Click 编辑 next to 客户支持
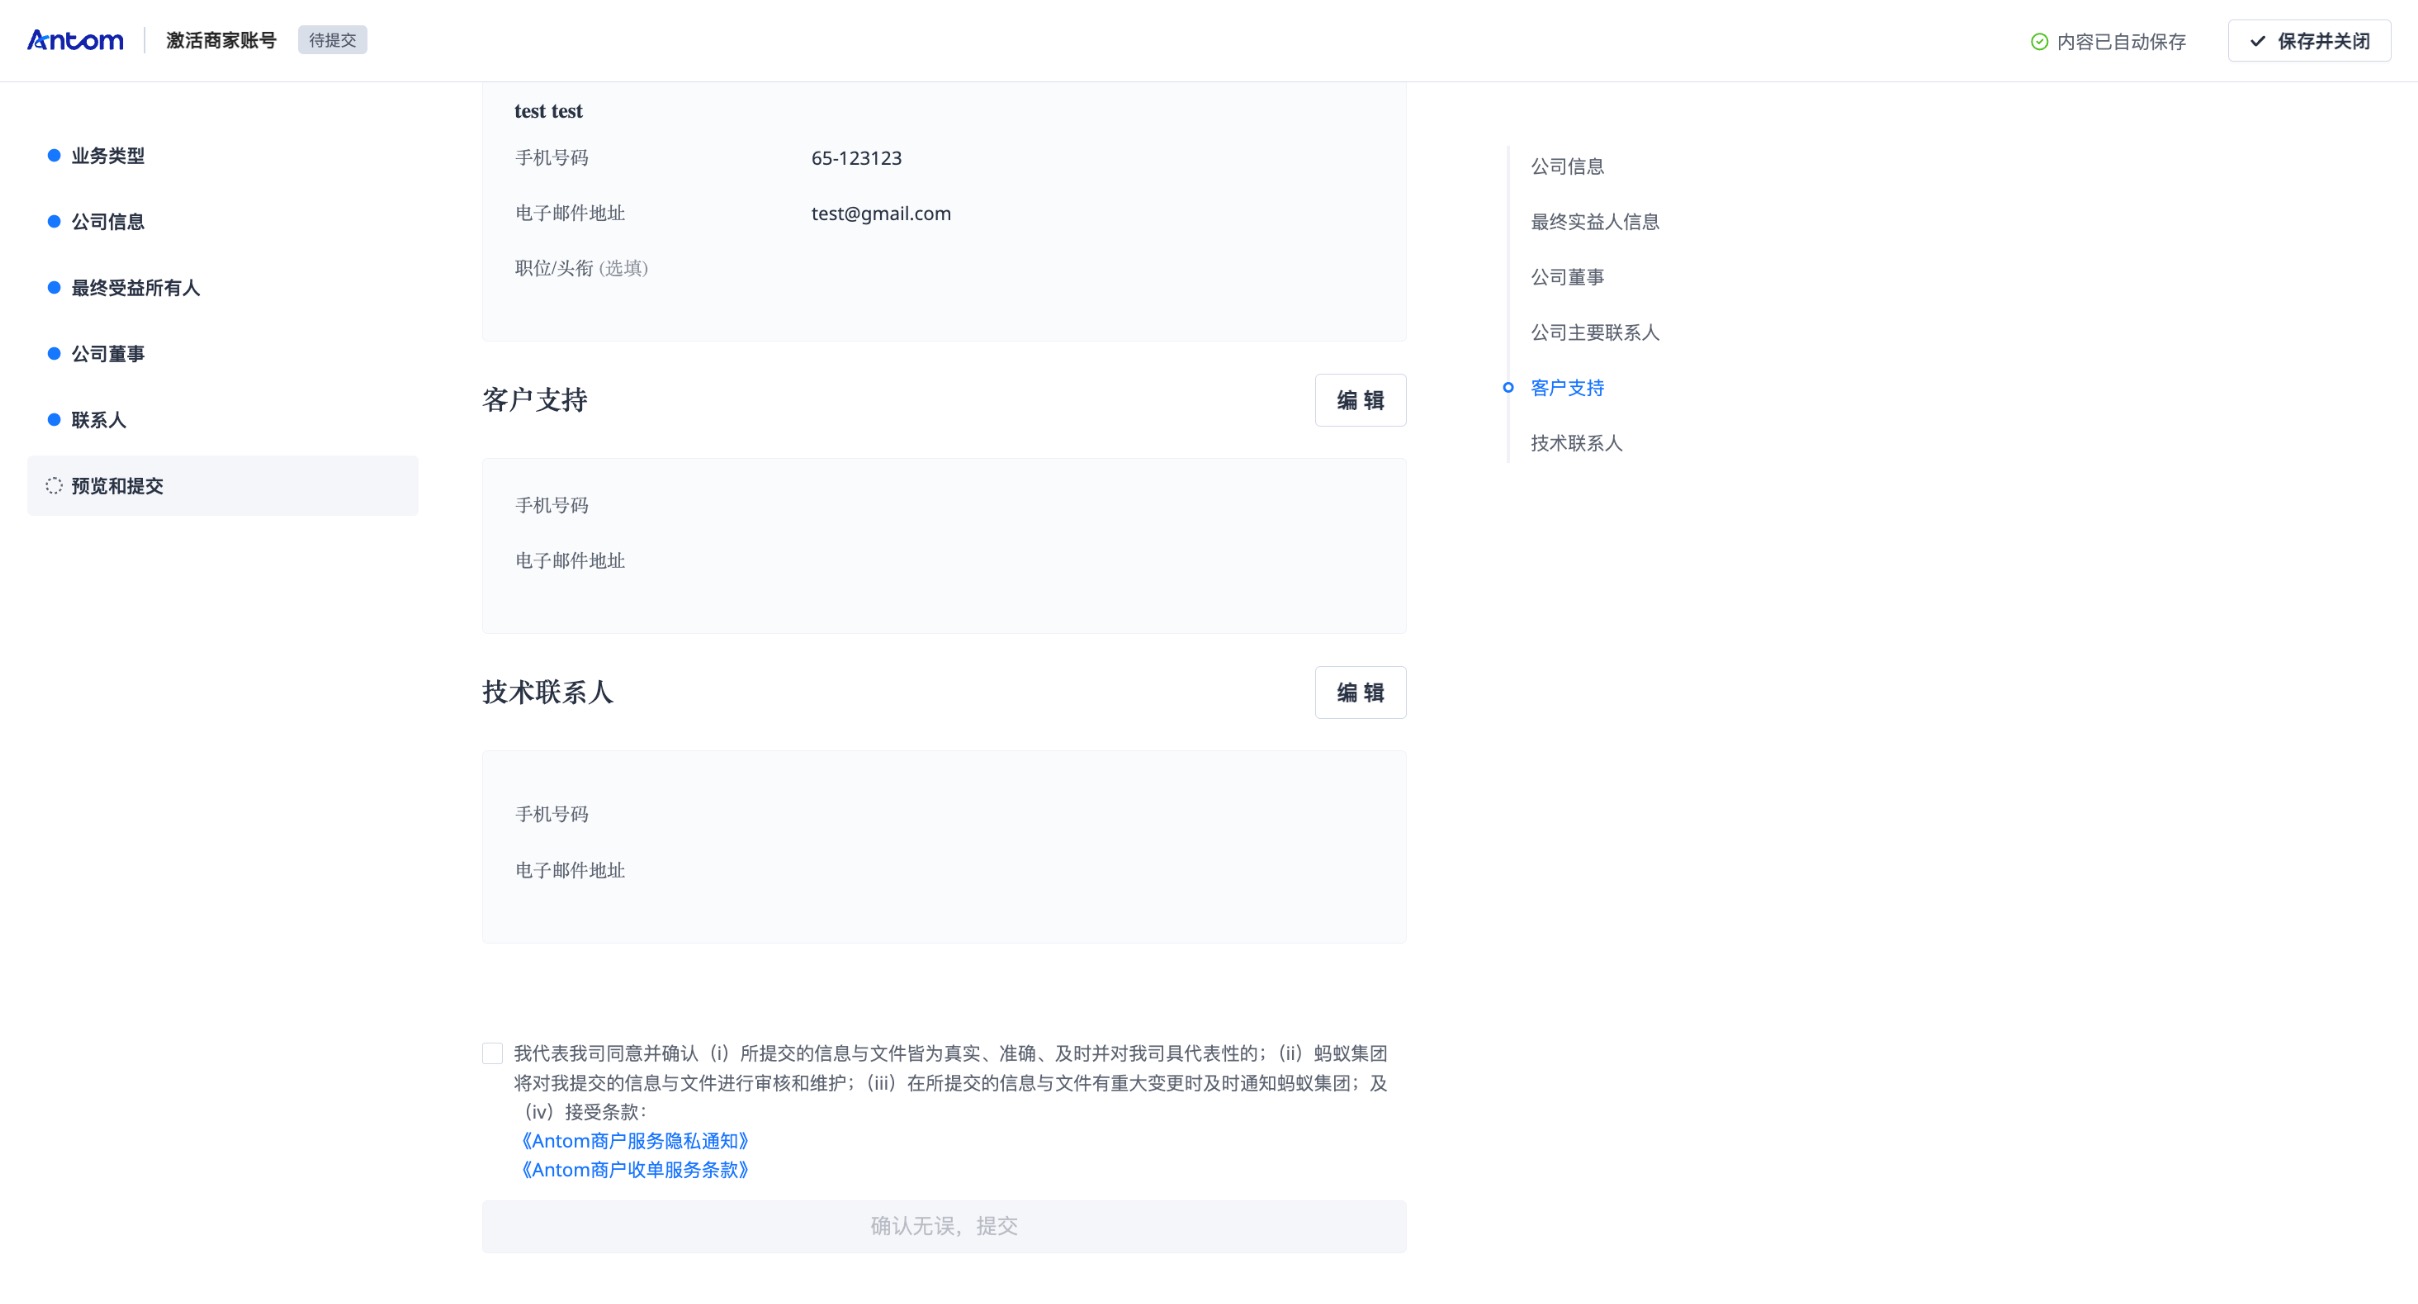This screenshot has width=2418, height=1304. [1359, 400]
